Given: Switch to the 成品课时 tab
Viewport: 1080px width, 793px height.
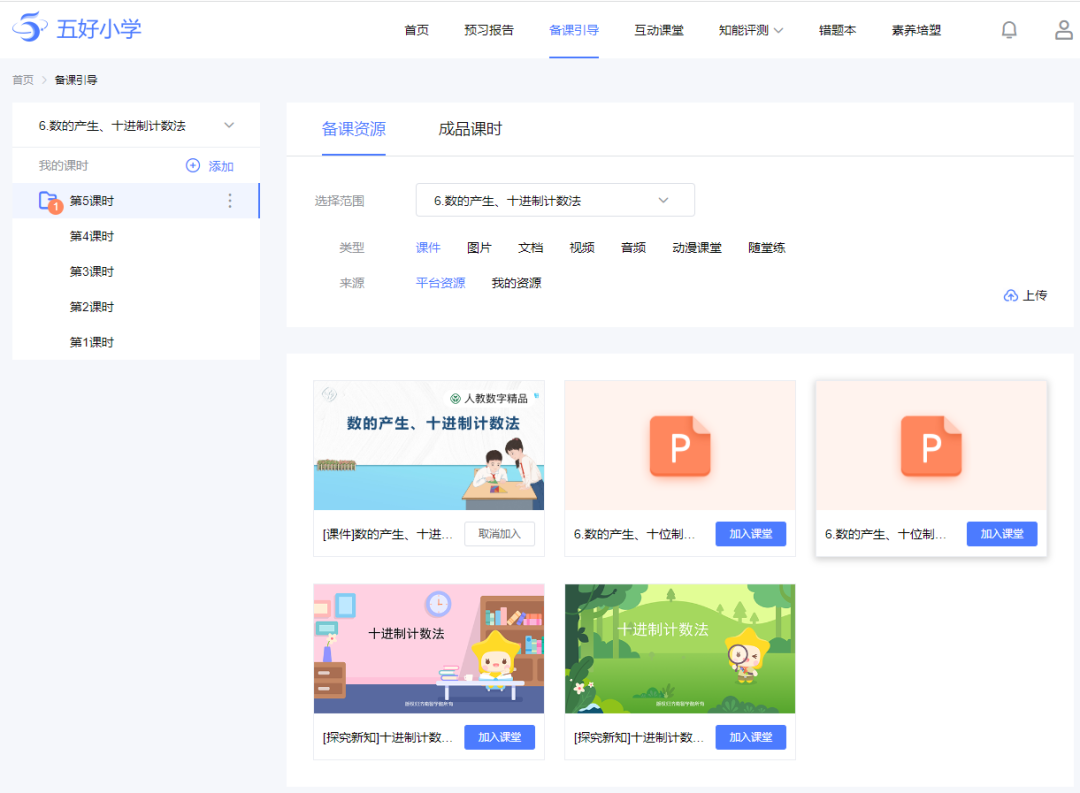Looking at the screenshot, I should (x=470, y=129).
